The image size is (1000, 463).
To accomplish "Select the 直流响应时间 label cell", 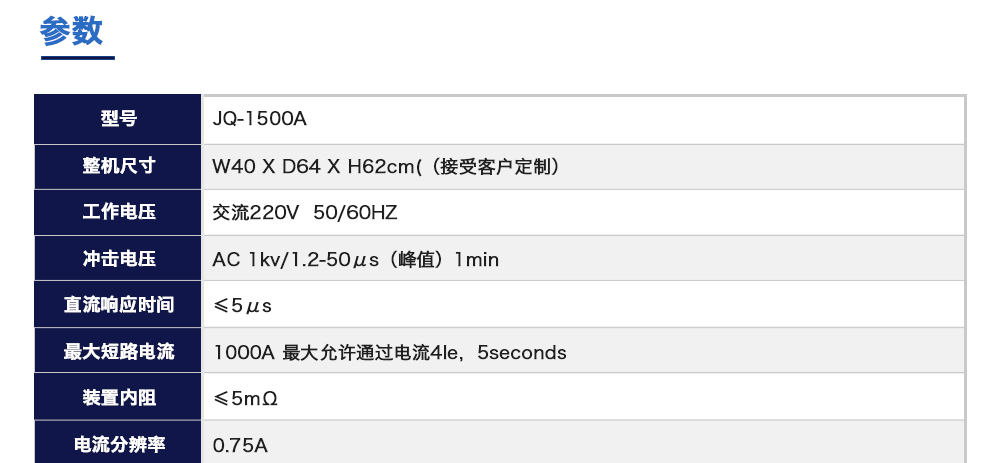I will (118, 305).
